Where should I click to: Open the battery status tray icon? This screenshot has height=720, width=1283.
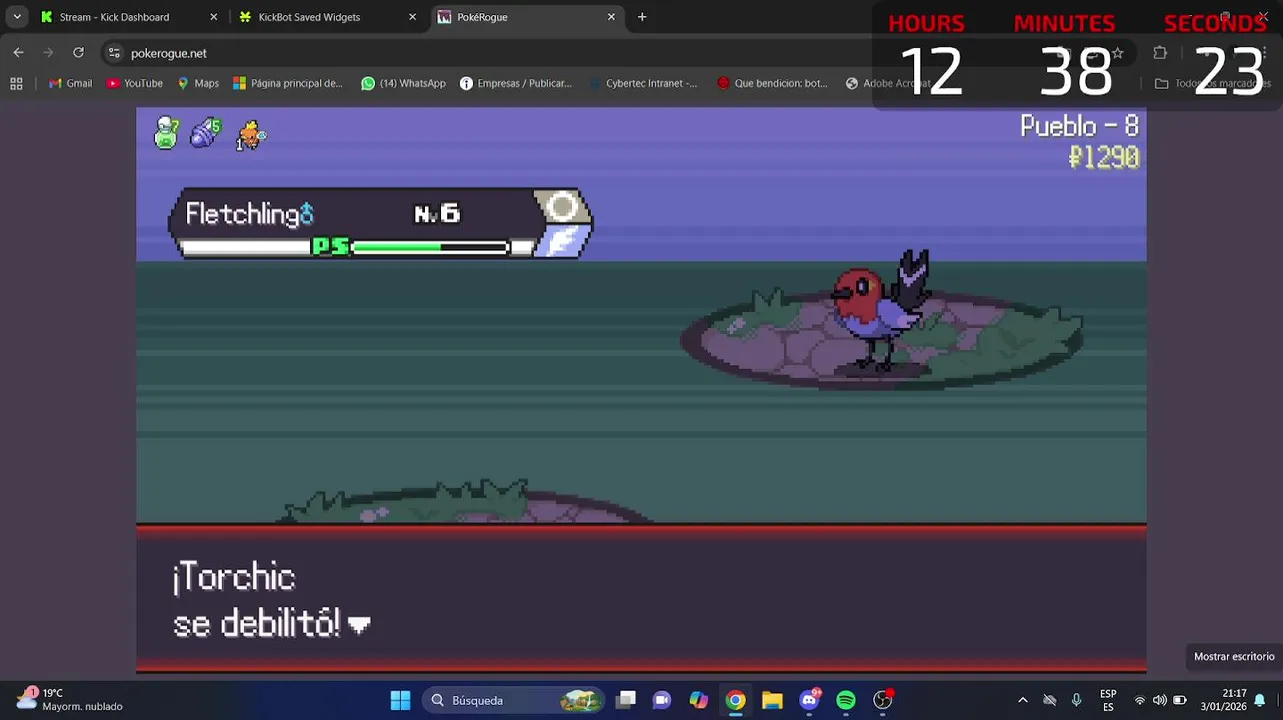click(x=1180, y=700)
